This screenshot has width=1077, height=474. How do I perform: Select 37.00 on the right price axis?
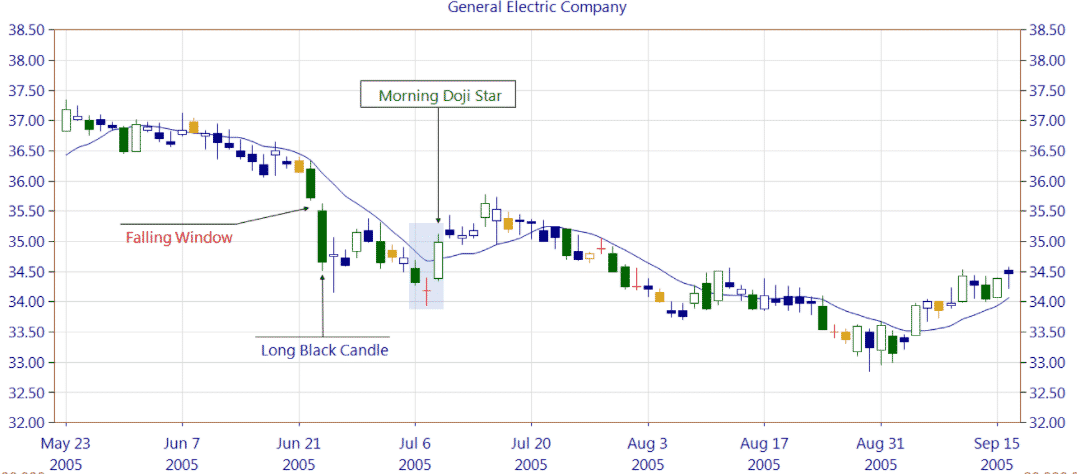(x=1047, y=121)
